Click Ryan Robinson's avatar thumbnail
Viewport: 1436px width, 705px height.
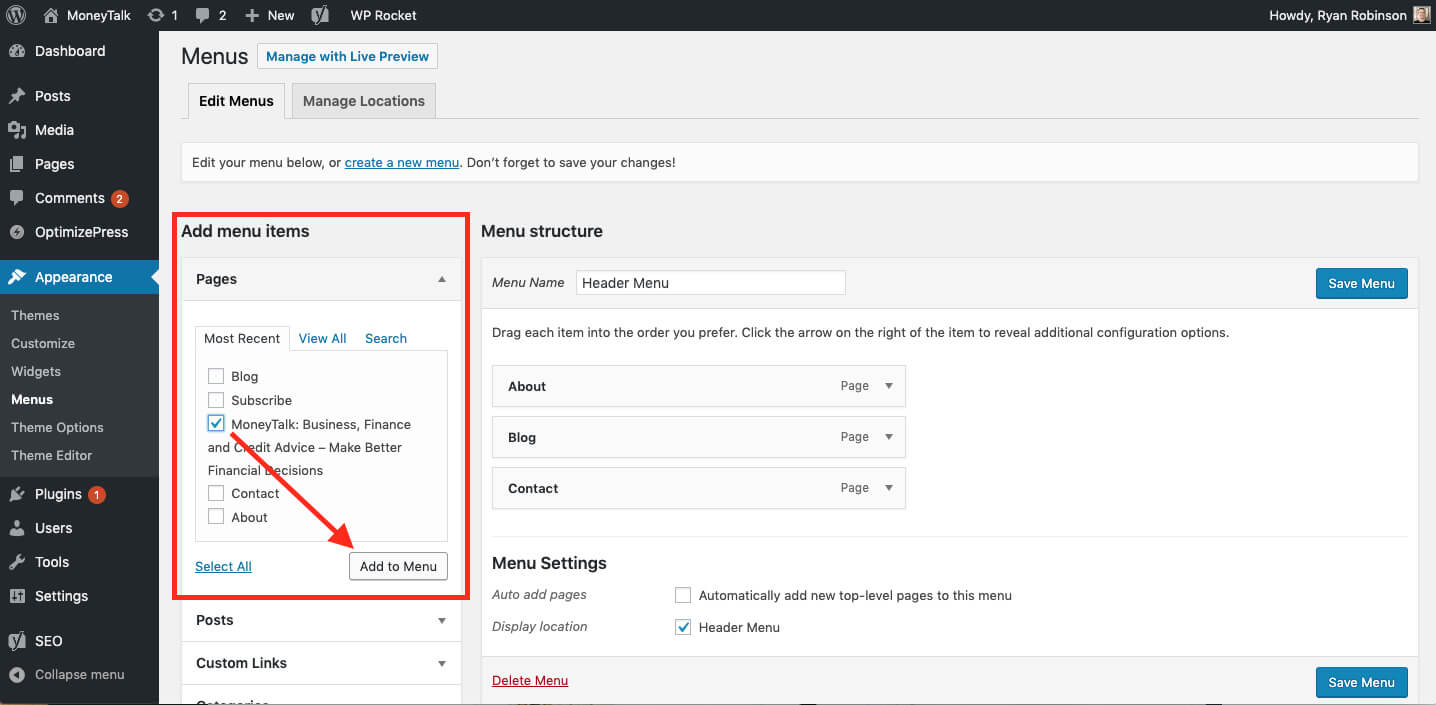click(1421, 15)
